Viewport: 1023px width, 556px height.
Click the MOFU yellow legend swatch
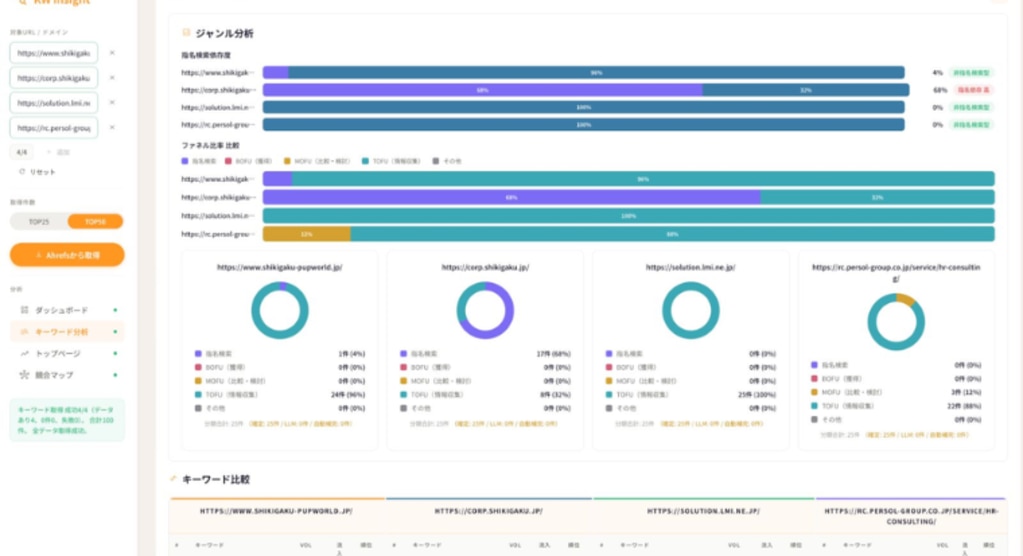click(287, 161)
